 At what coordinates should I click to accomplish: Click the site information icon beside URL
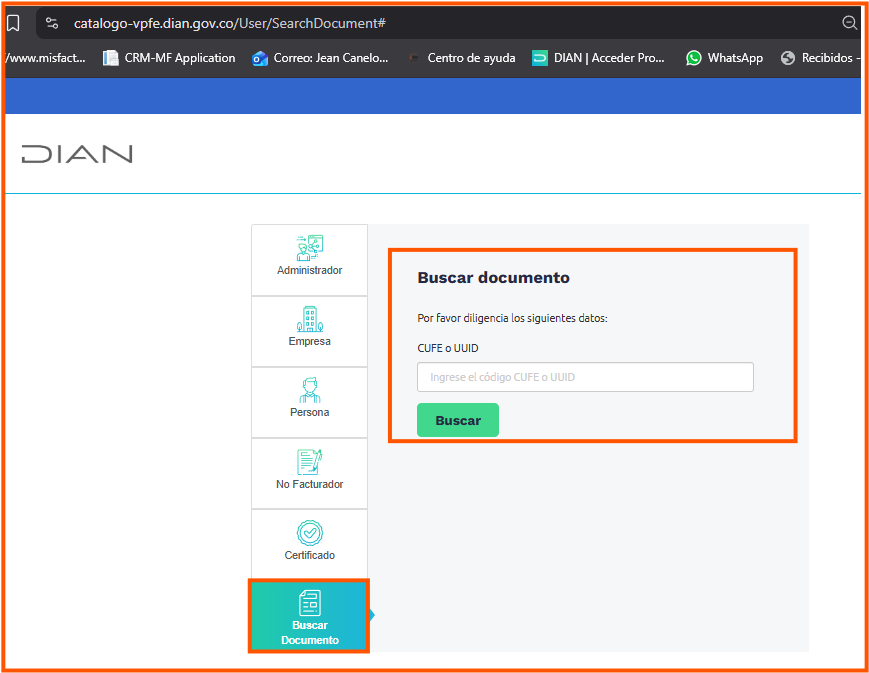click(52, 22)
